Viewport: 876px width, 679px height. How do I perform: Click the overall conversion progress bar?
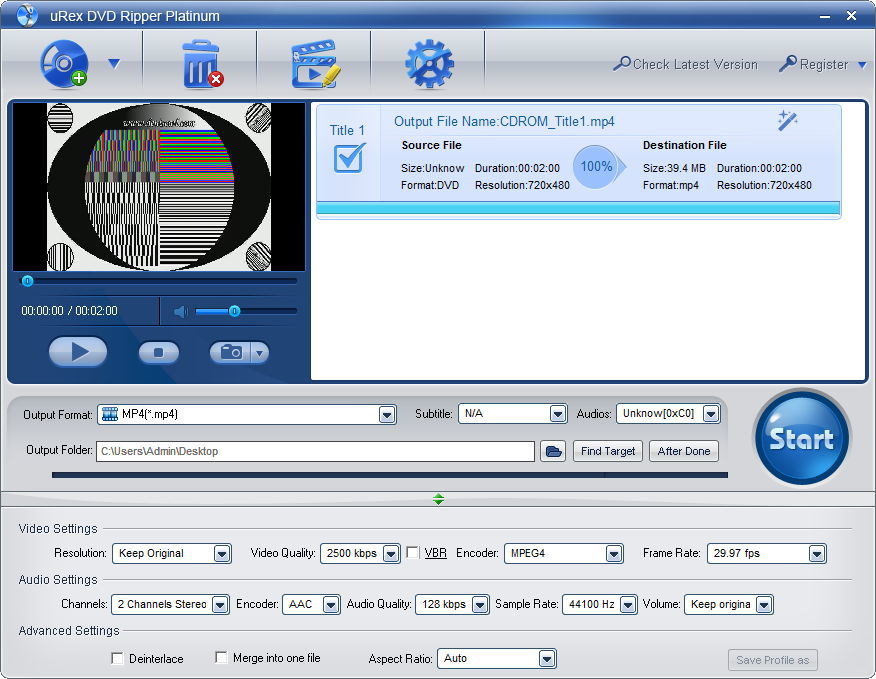389,475
